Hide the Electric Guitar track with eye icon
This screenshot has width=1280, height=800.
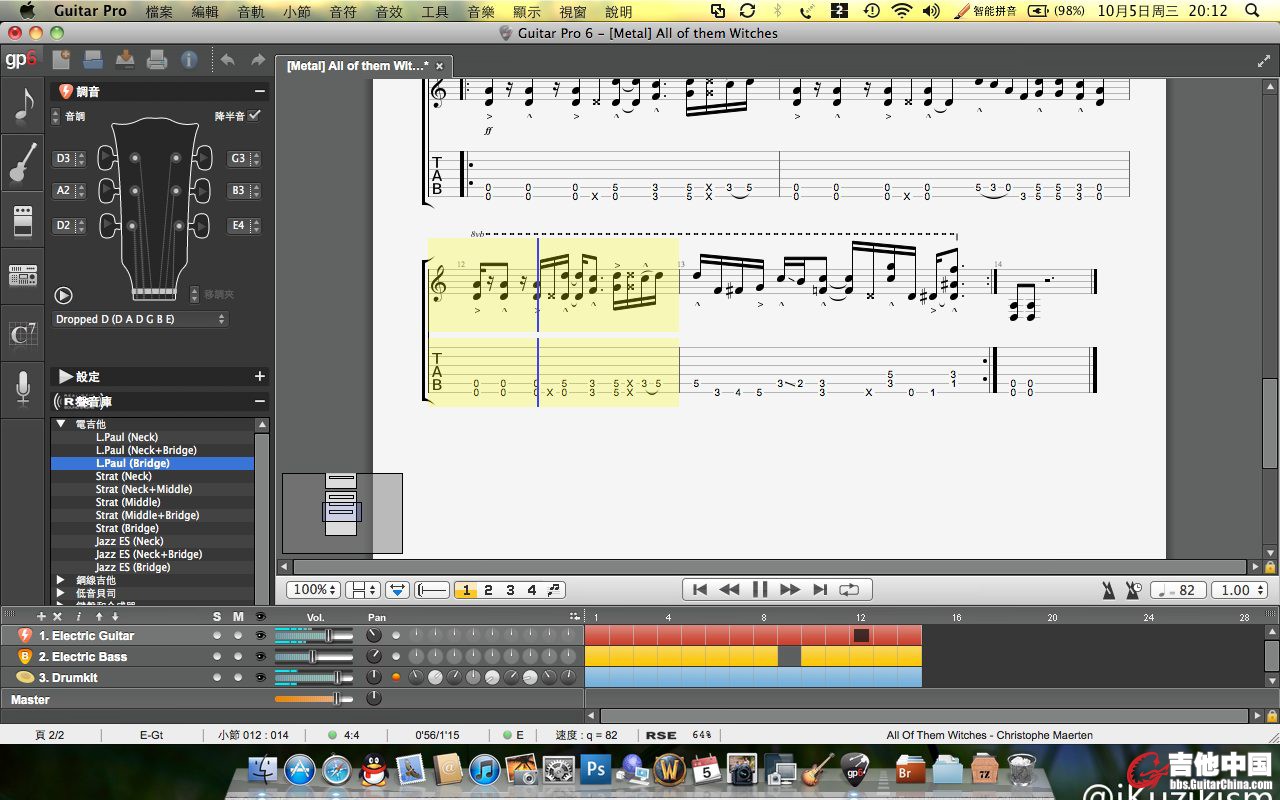pos(260,635)
